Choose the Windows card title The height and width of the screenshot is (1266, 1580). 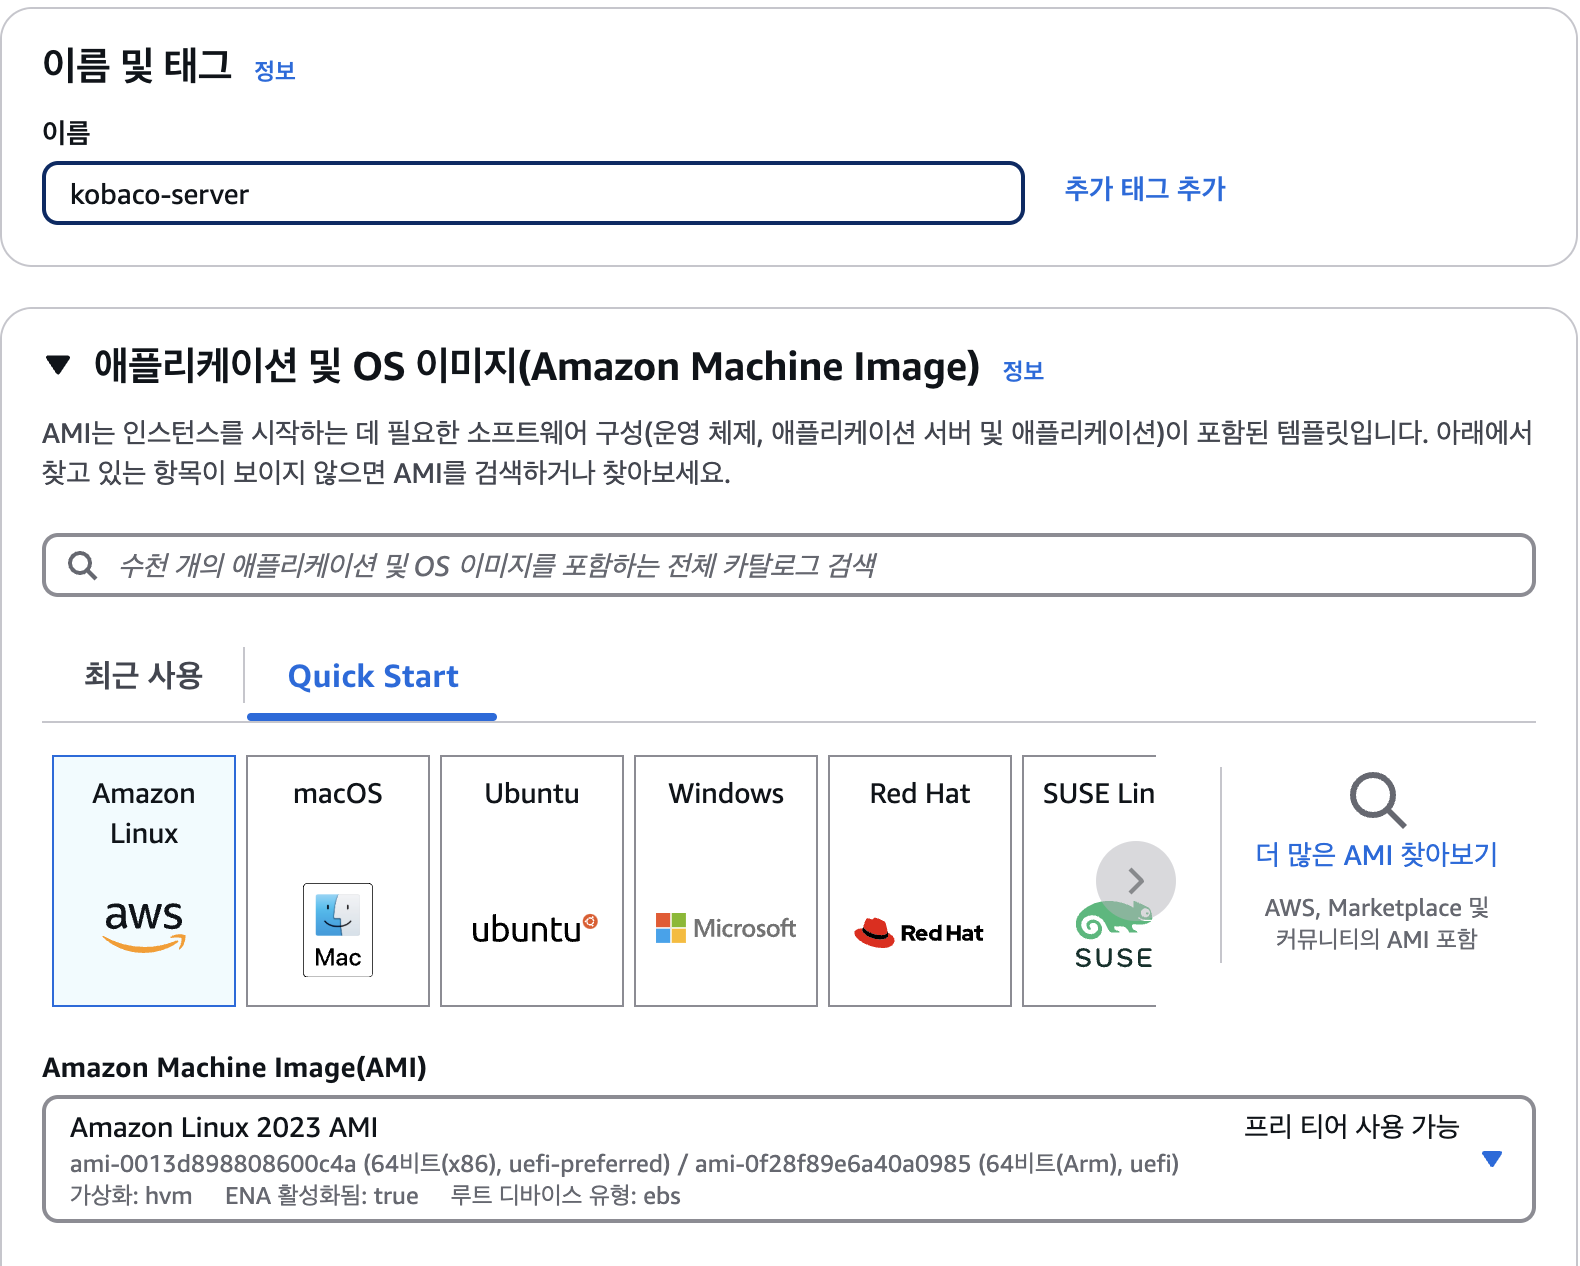pyautogui.click(x=726, y=794)
